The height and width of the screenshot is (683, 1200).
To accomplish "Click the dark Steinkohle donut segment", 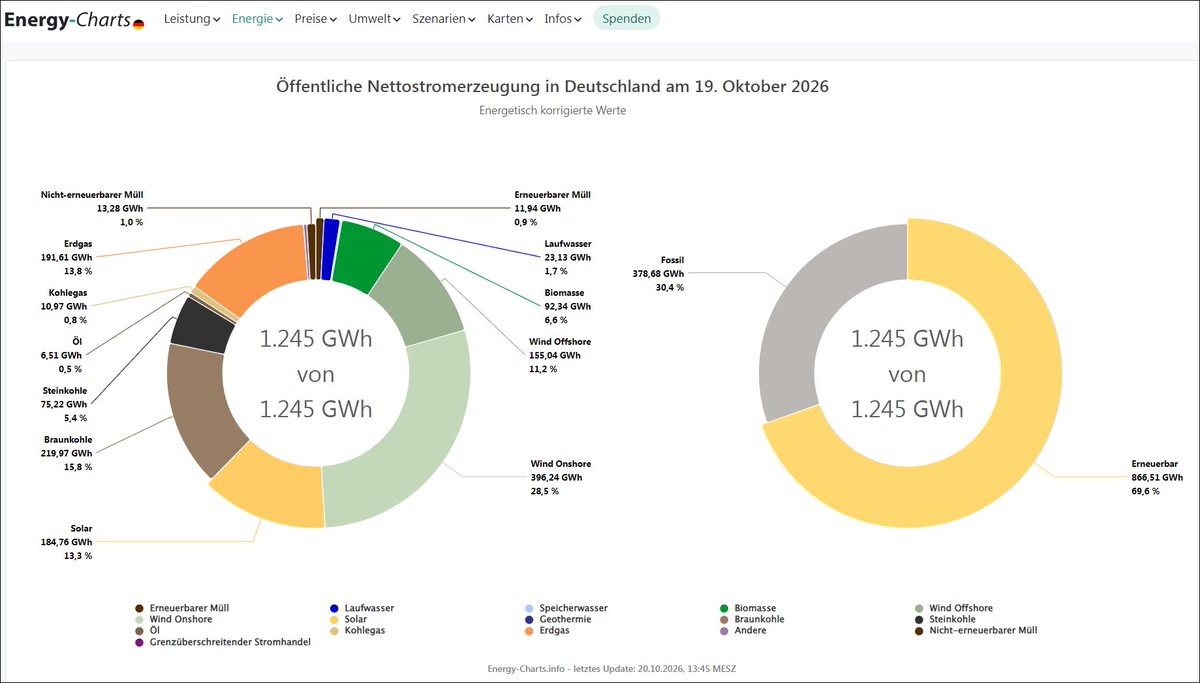I will pos(204,326).
